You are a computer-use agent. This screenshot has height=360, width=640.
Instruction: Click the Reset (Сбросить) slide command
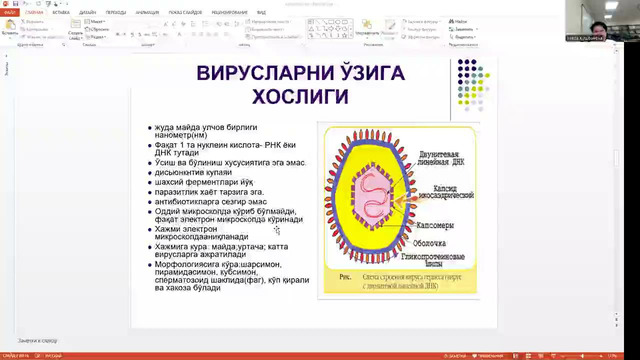coord(97,29)
